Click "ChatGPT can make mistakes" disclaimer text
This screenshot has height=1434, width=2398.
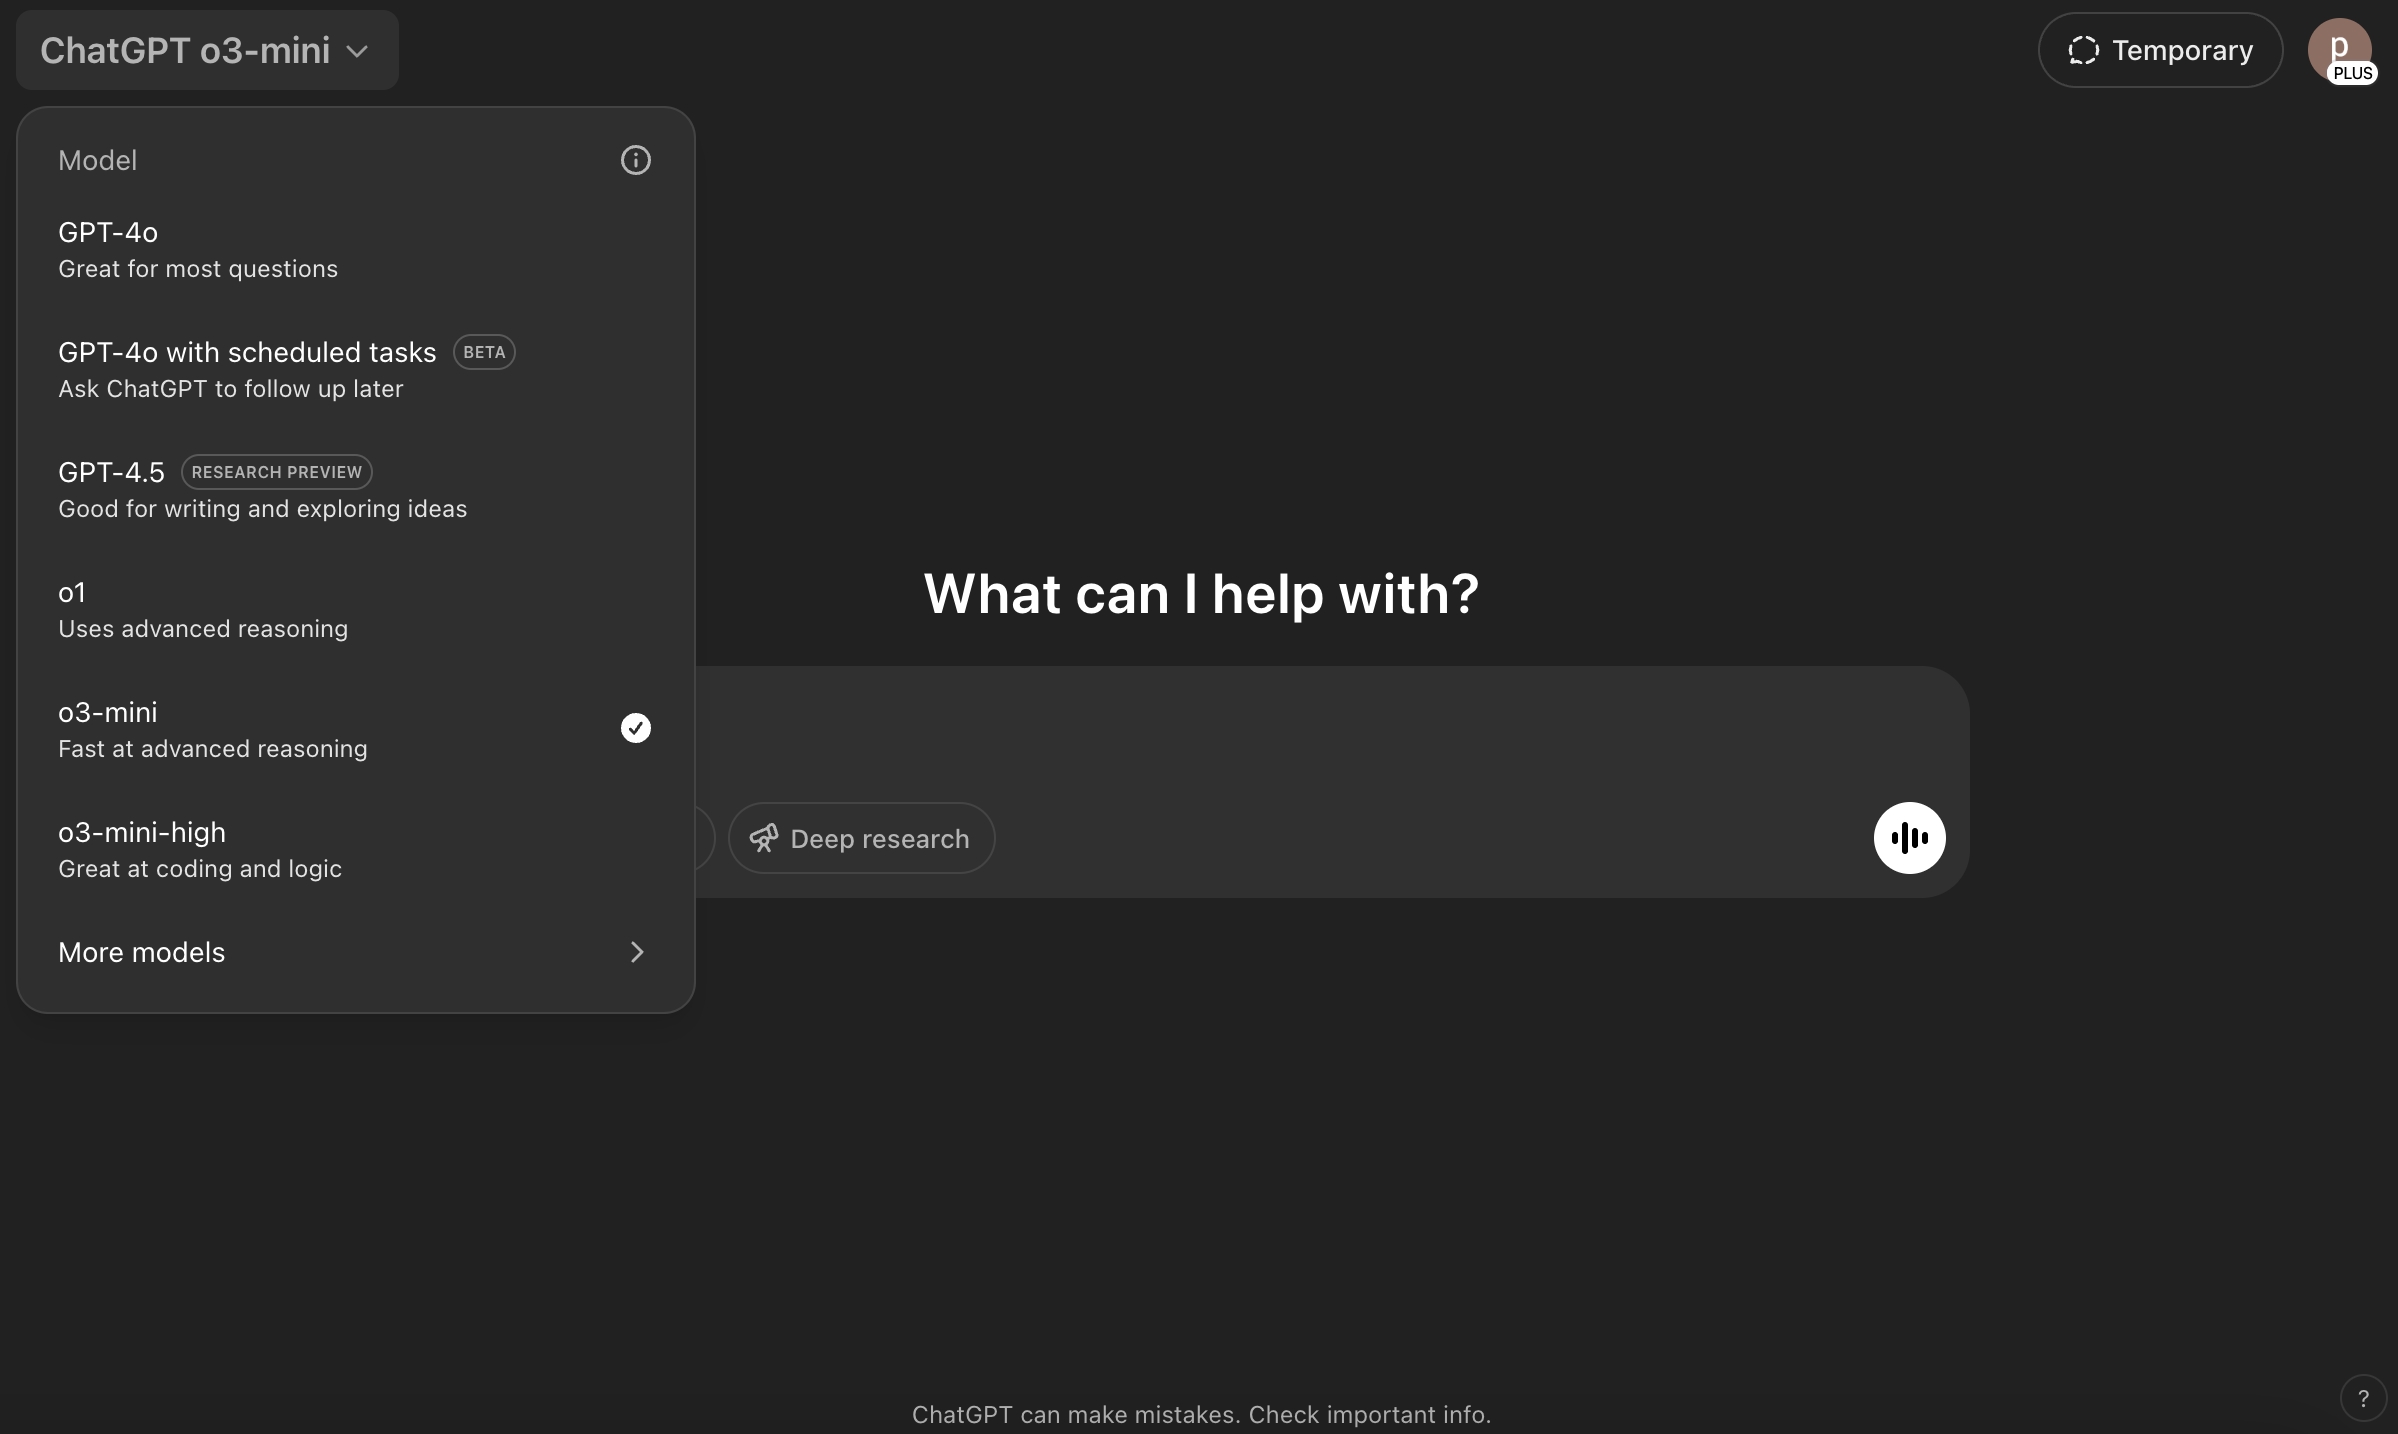coord(1201,1414)
